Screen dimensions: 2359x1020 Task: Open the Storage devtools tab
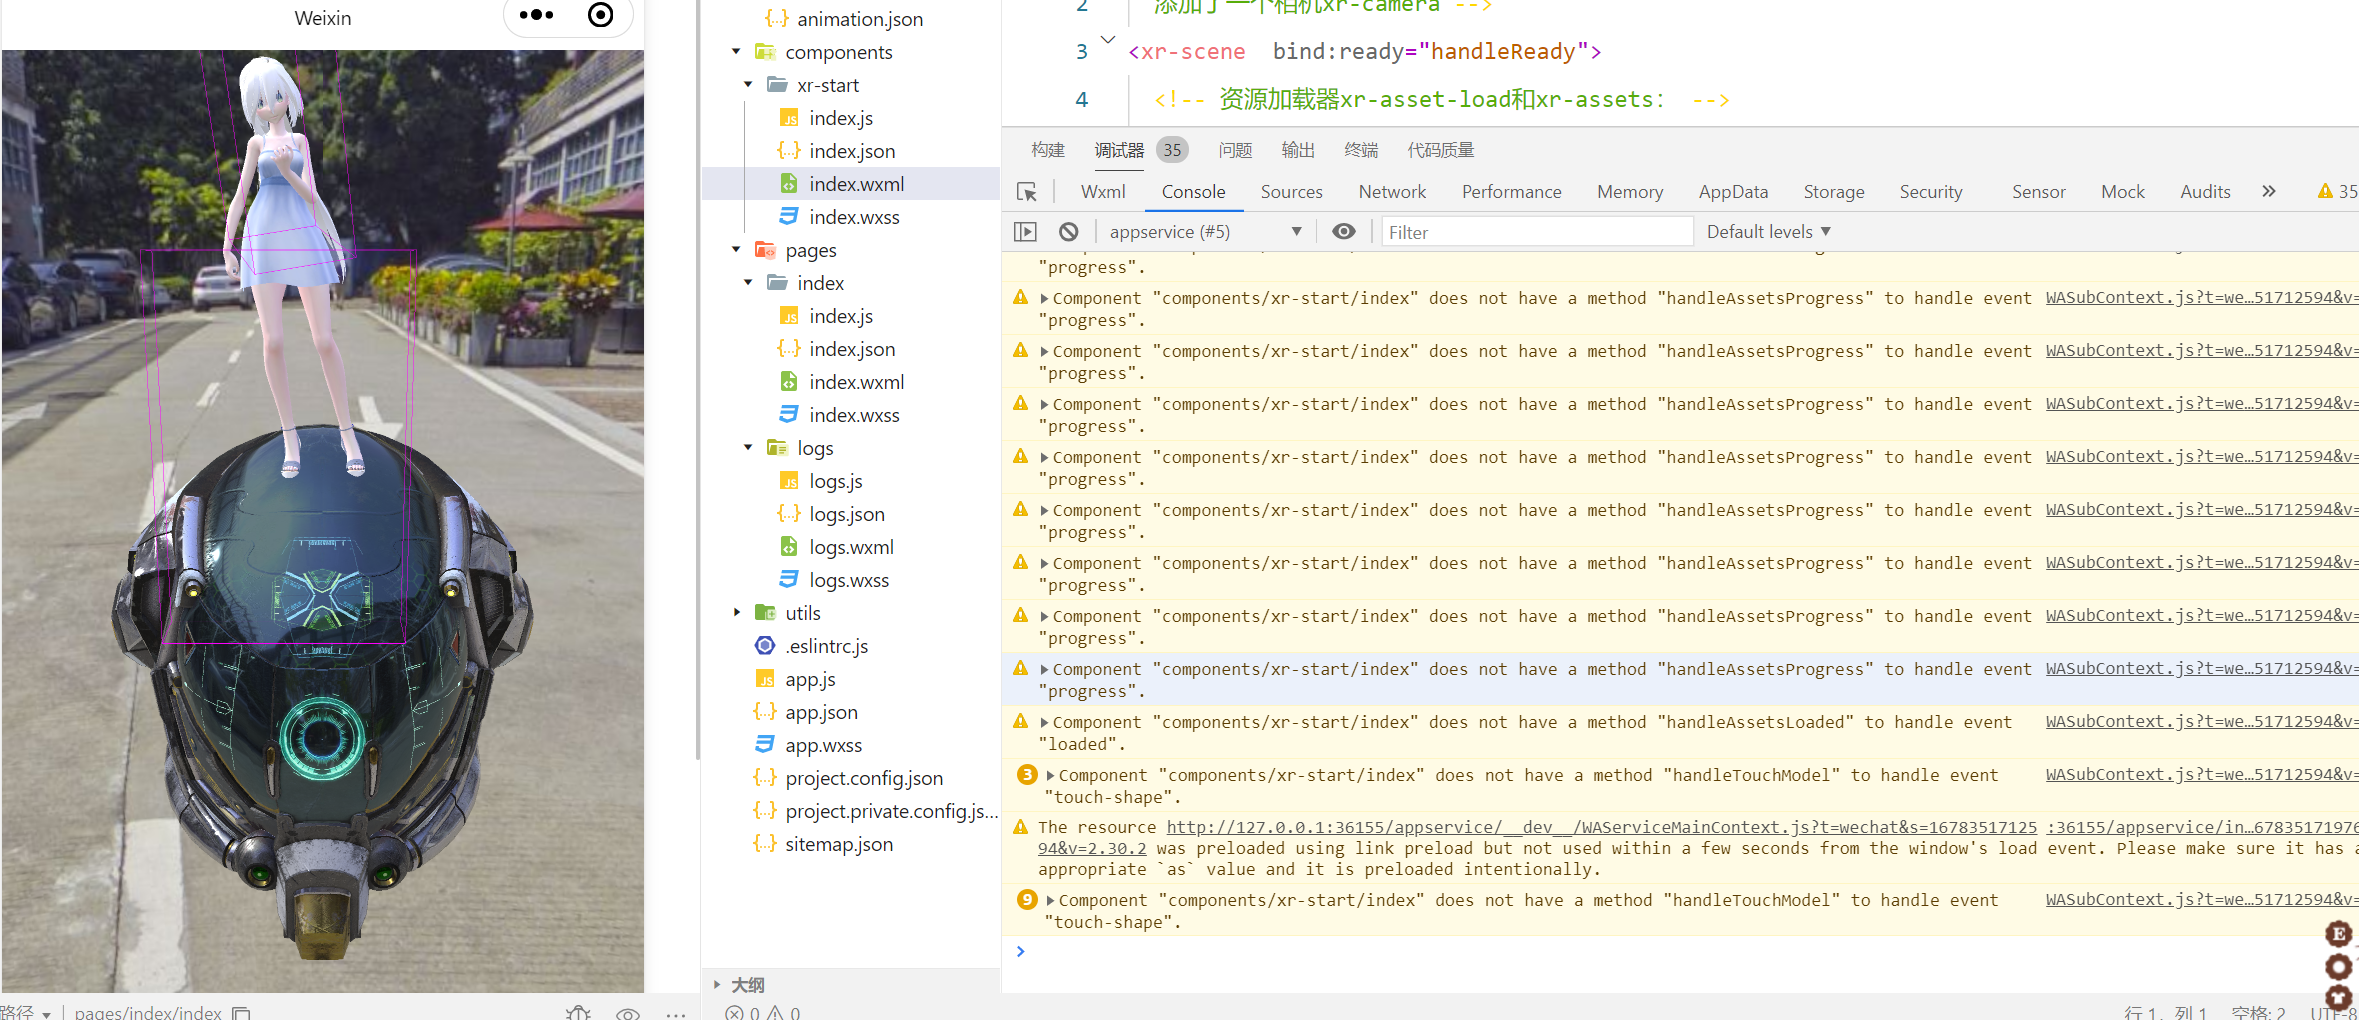point(1834,192)
